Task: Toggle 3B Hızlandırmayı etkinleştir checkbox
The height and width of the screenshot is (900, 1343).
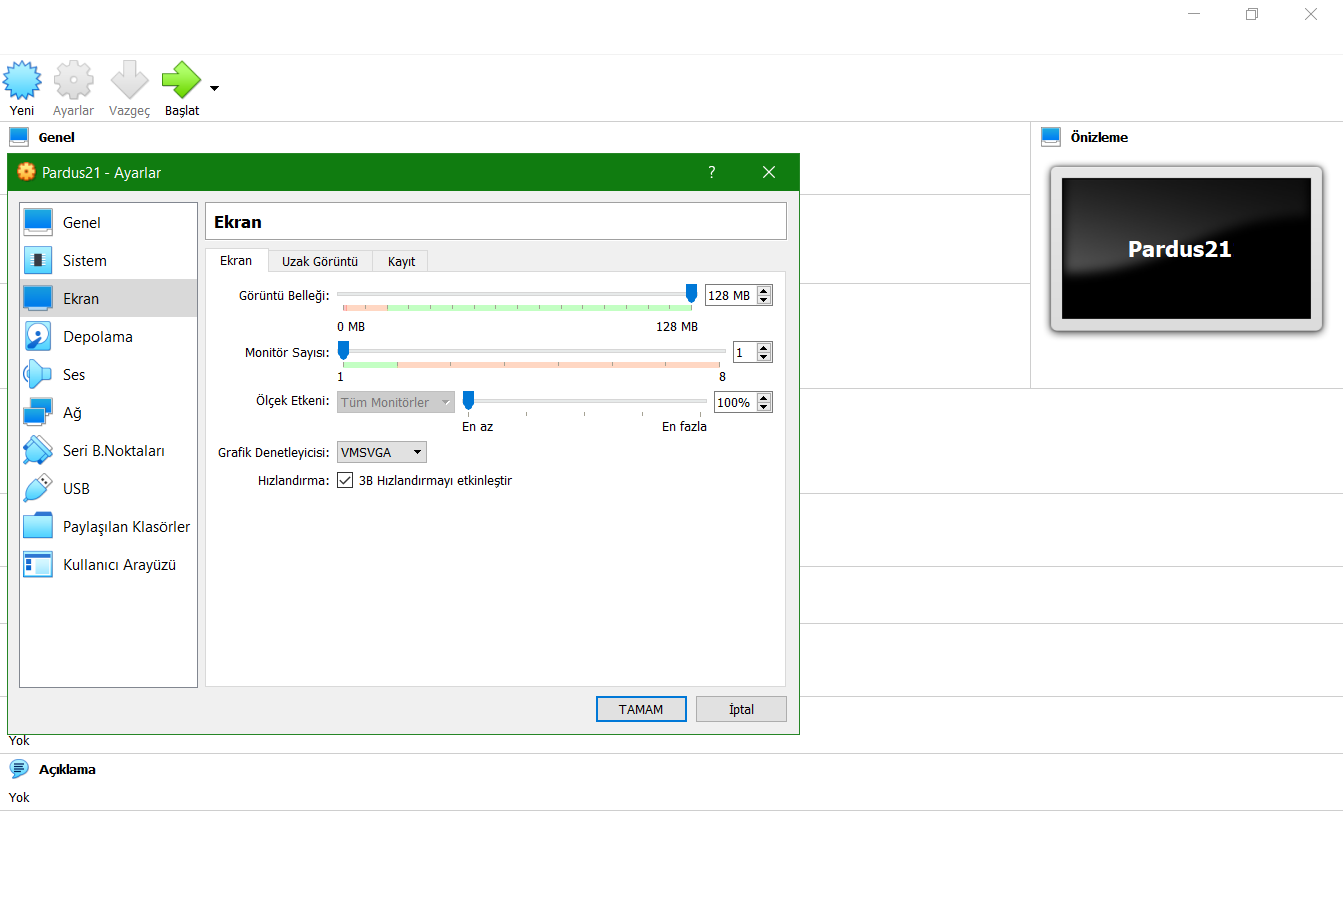Action: click(x=345, y=480)
